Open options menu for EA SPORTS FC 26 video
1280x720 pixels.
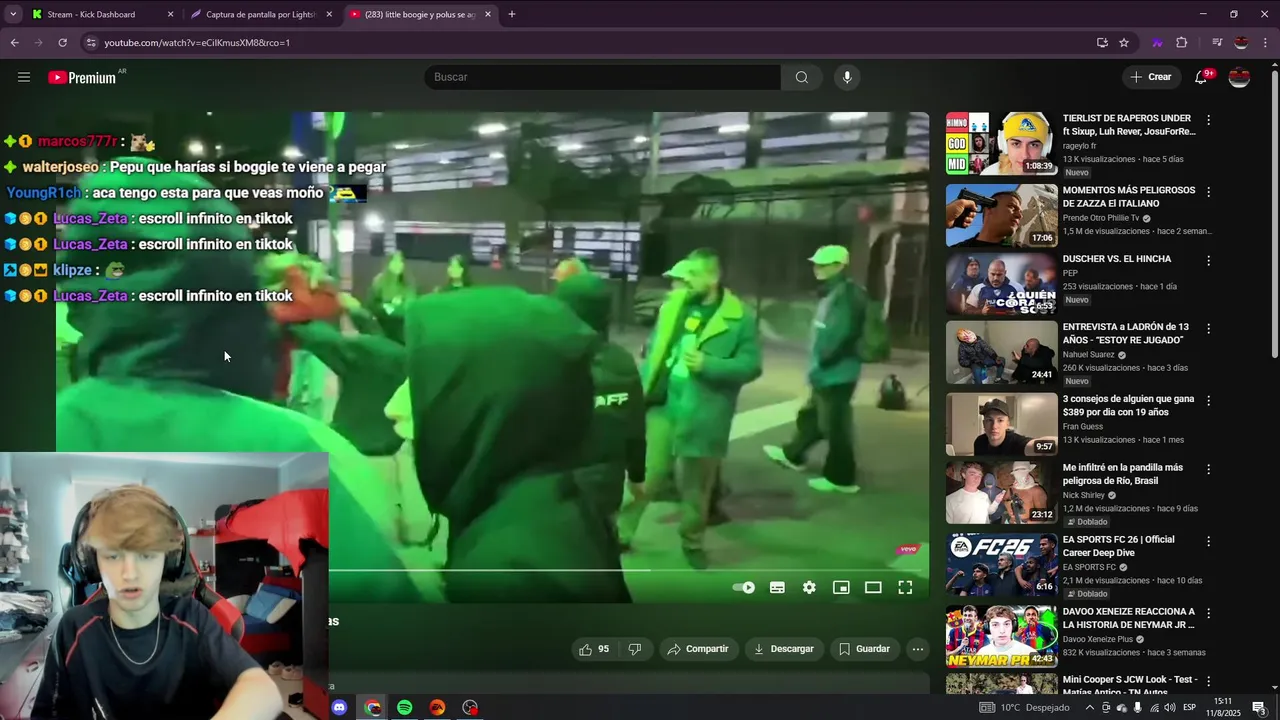coord(1208,541)
